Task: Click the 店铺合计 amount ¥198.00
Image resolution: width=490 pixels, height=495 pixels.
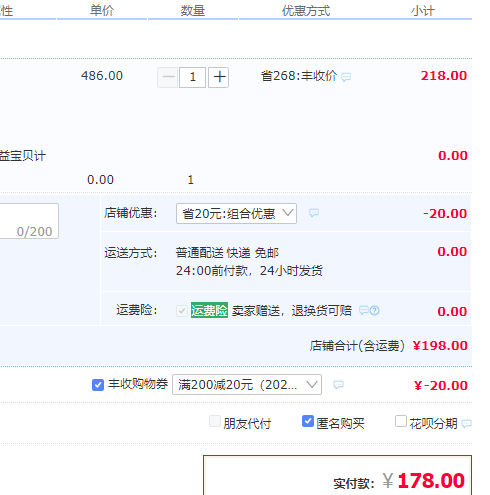Action: 440,346
